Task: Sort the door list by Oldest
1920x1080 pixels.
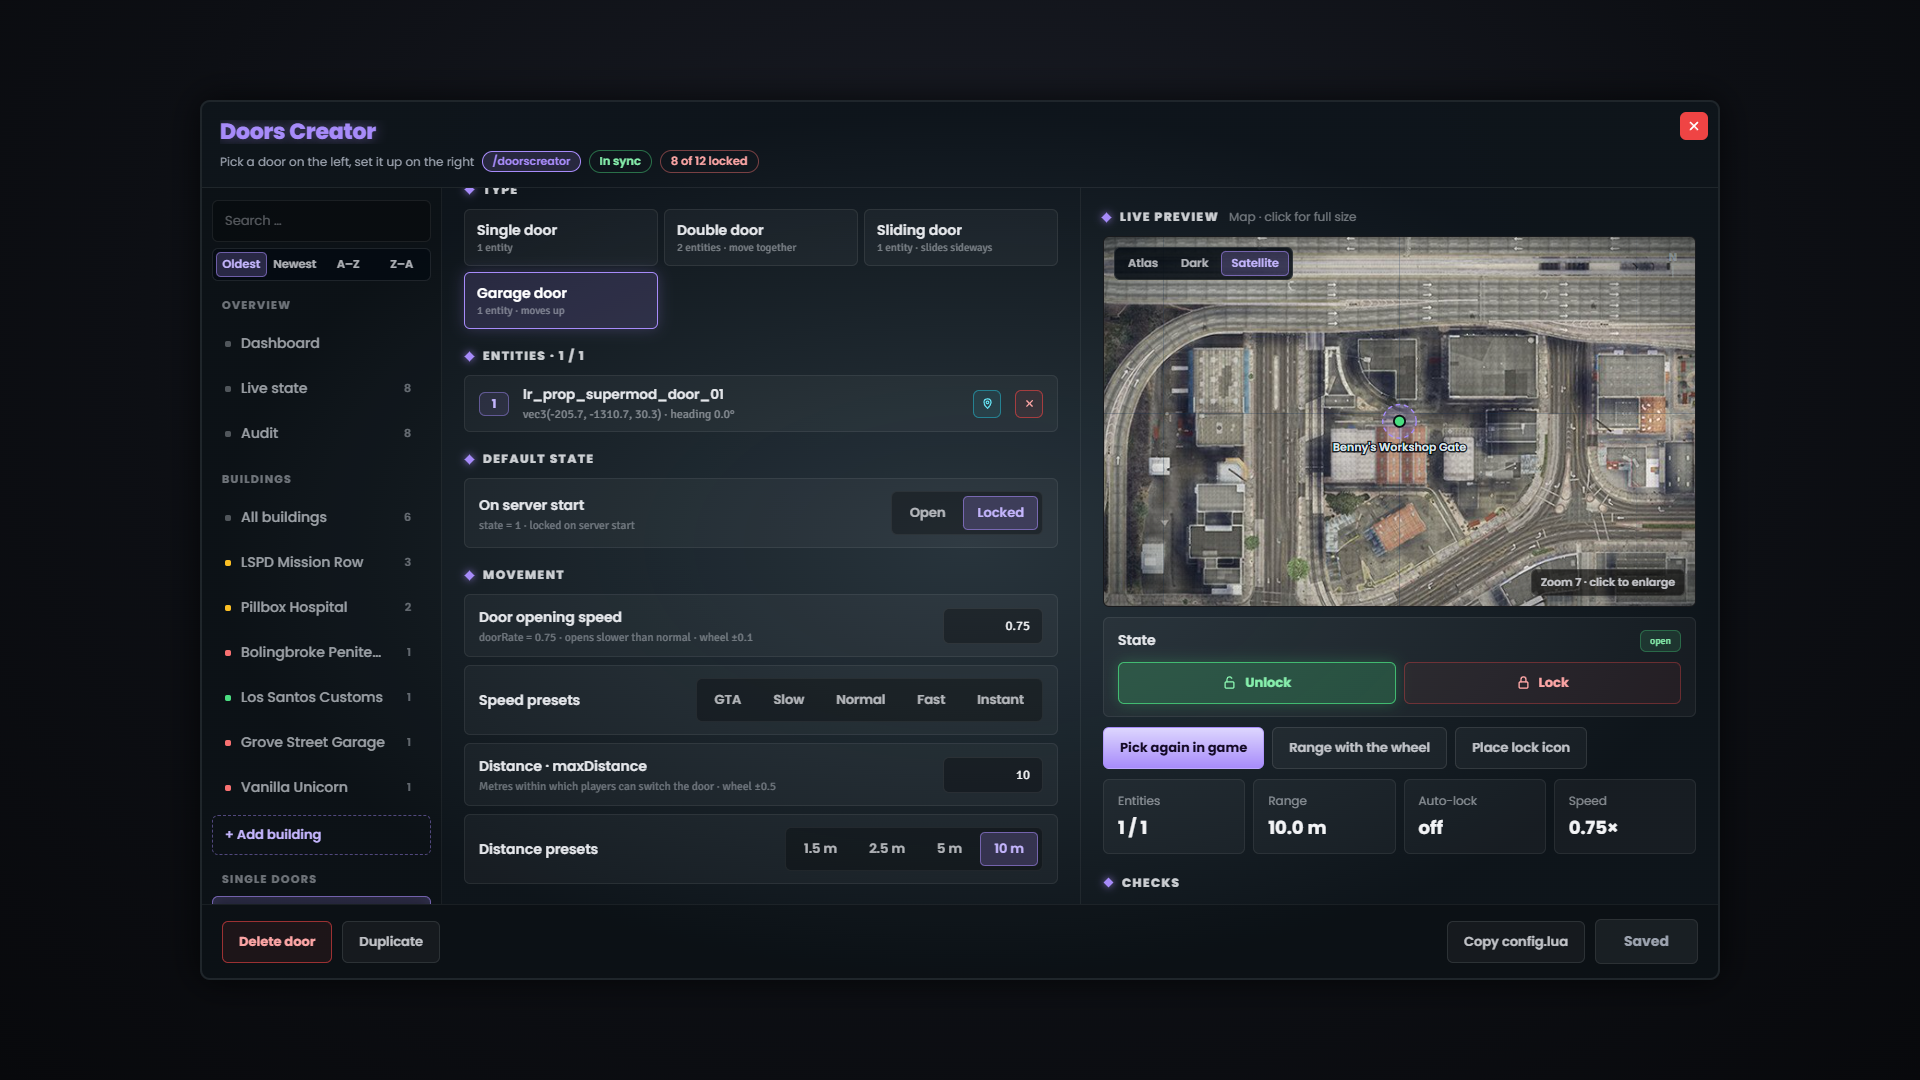Action: pyautogui.click(x=241, y=264)
